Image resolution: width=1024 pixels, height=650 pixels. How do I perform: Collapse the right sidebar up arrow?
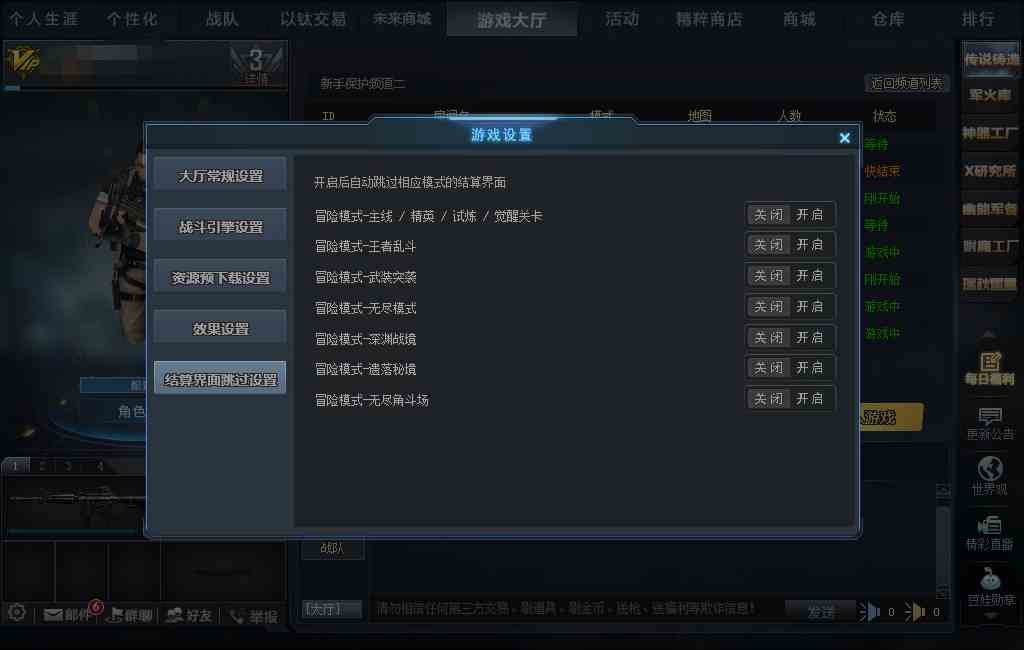(989, 334)
